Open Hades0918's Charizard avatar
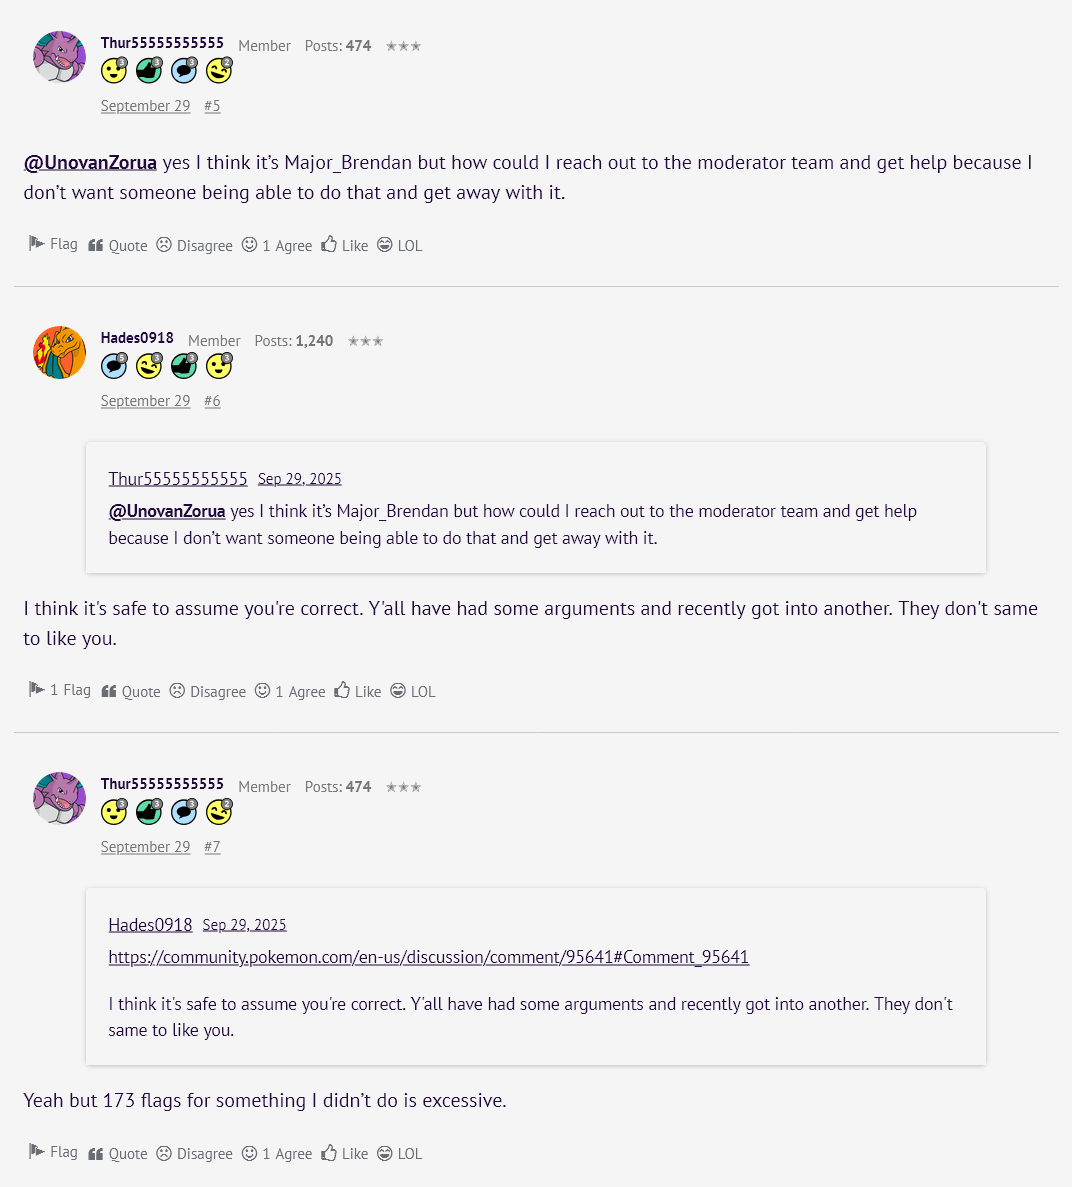 59,352
